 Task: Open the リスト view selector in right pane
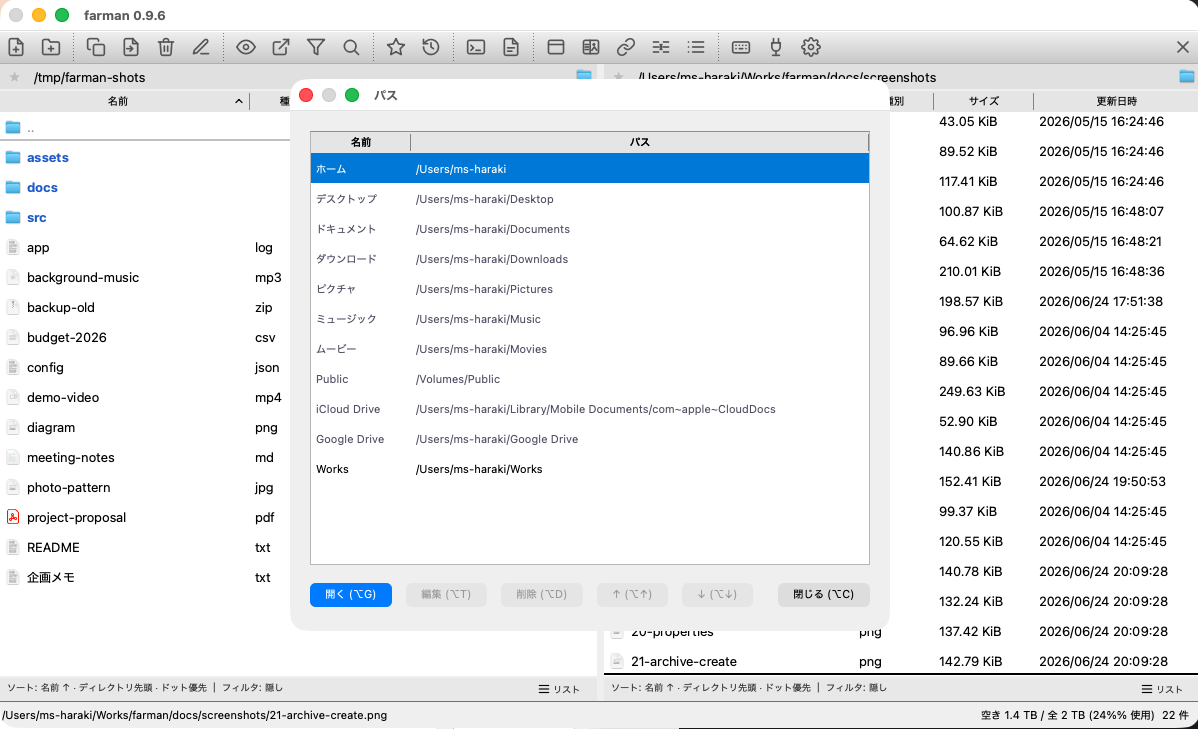1162,689
